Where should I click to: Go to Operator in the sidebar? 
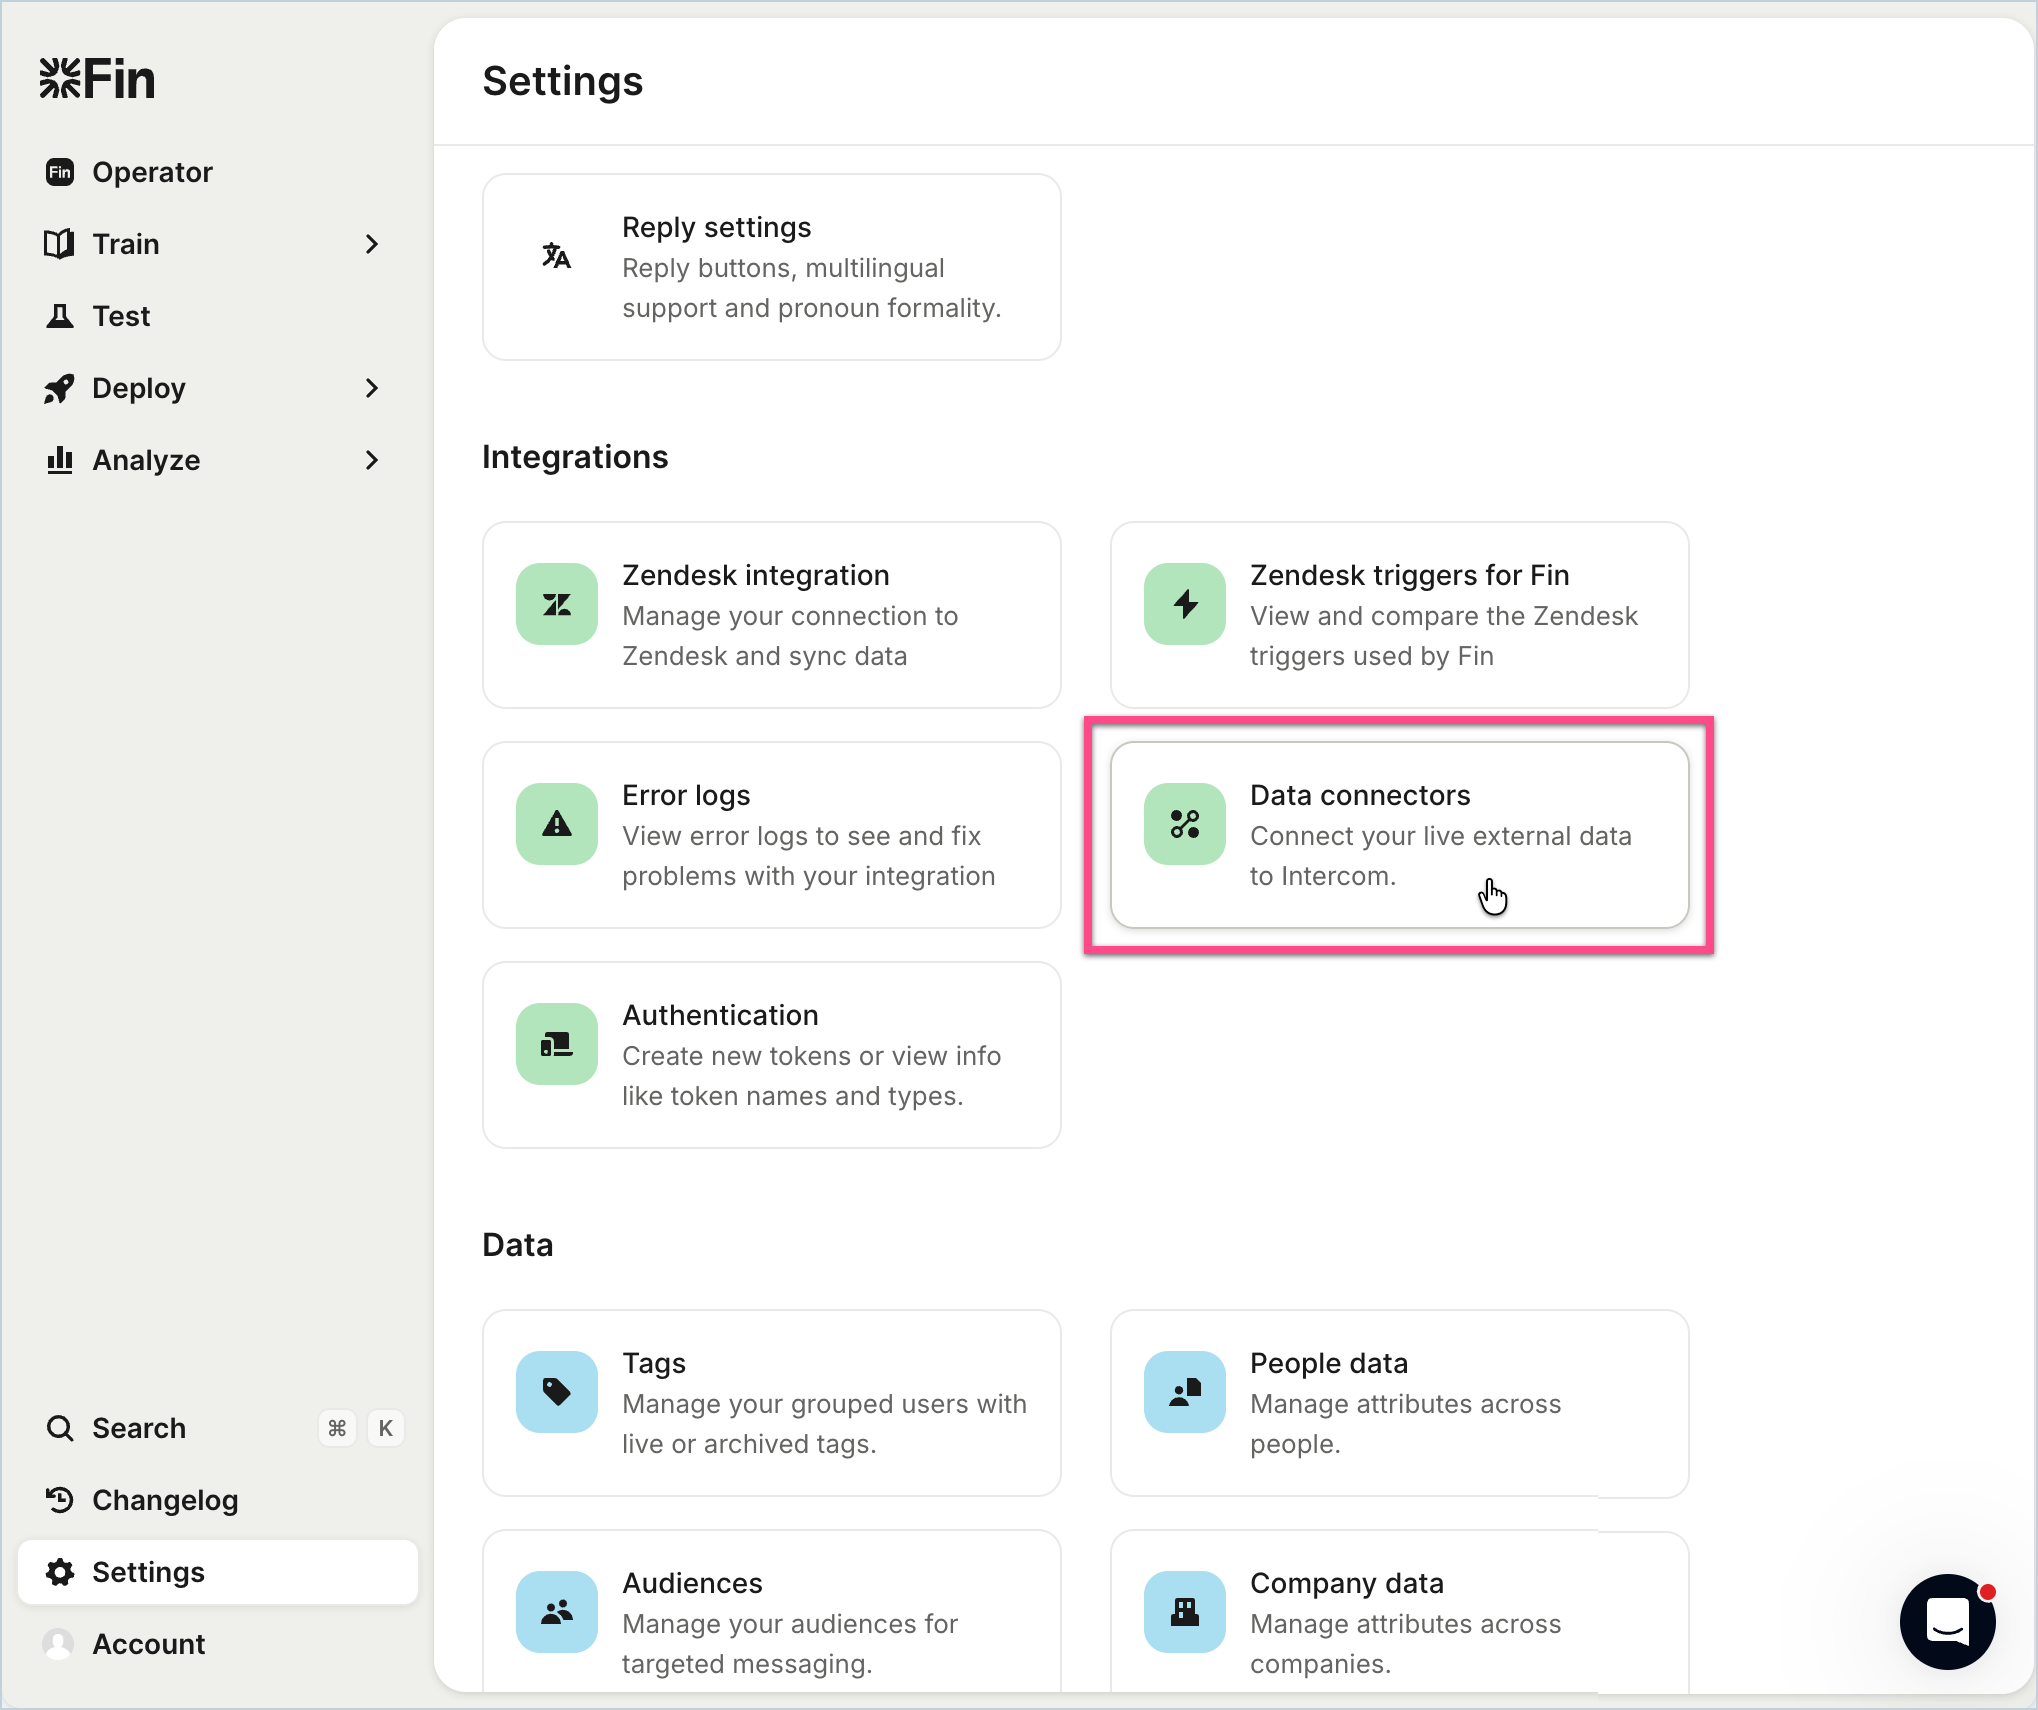(218, 172)
